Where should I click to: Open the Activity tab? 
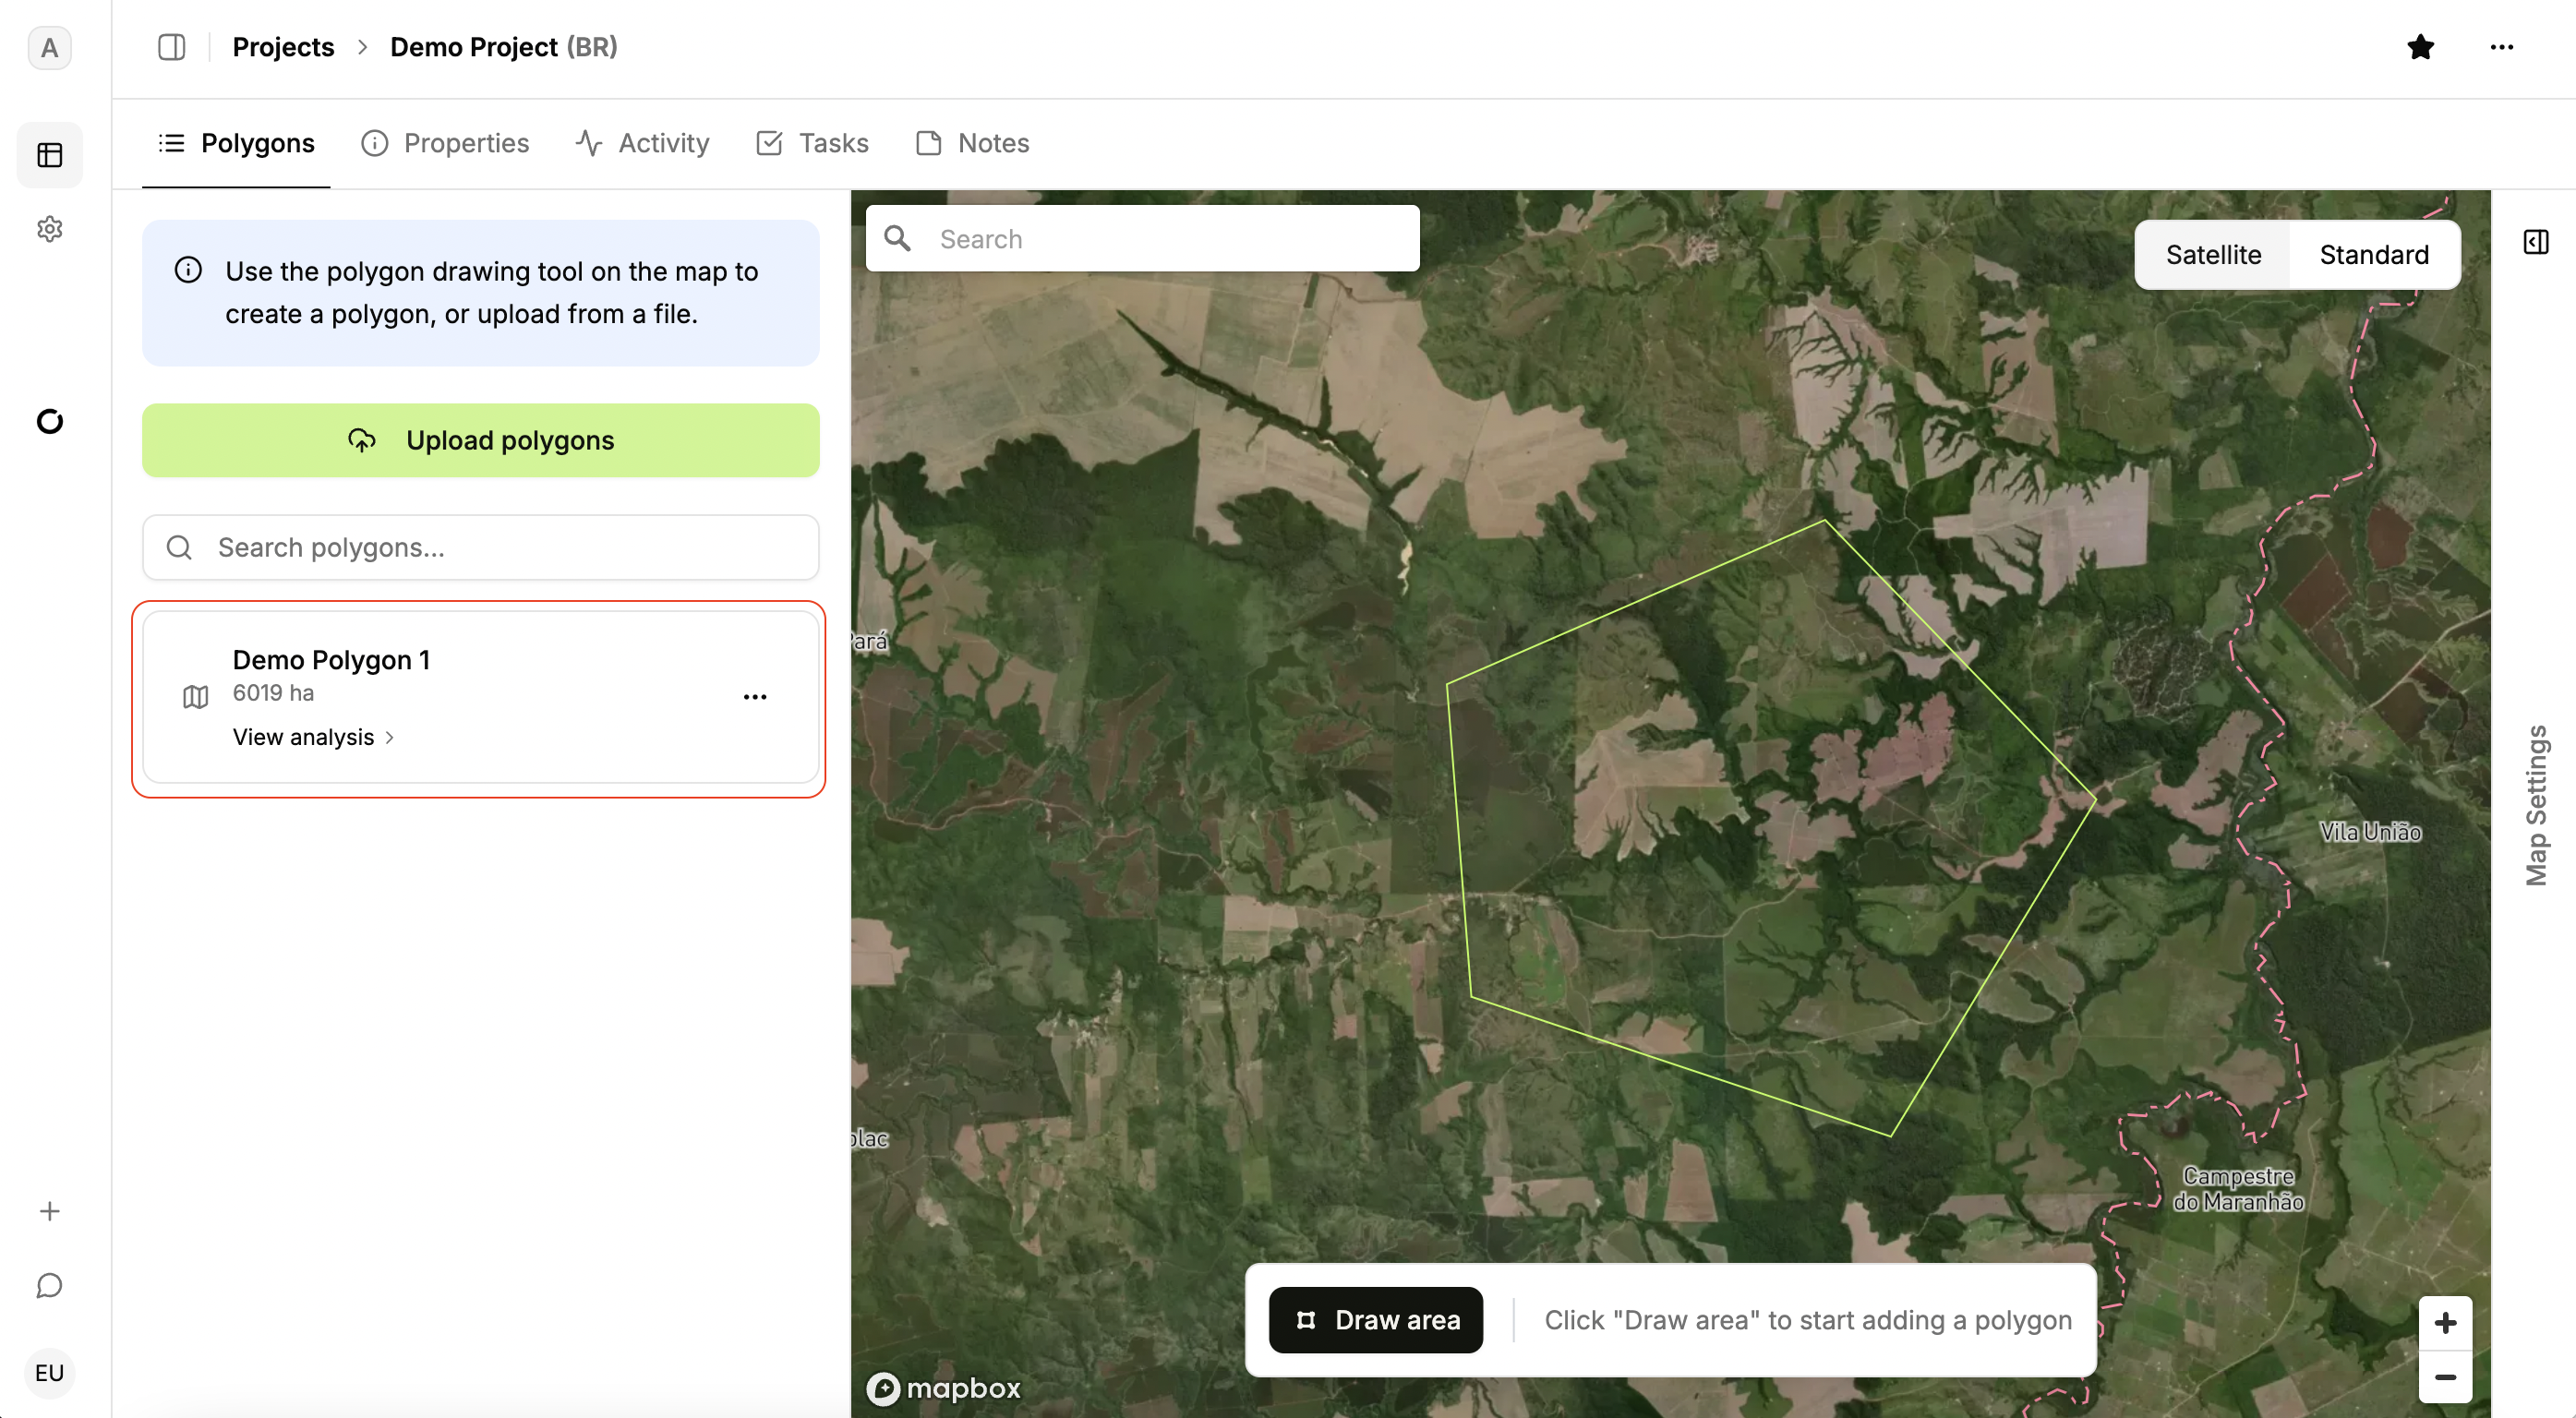643,143
